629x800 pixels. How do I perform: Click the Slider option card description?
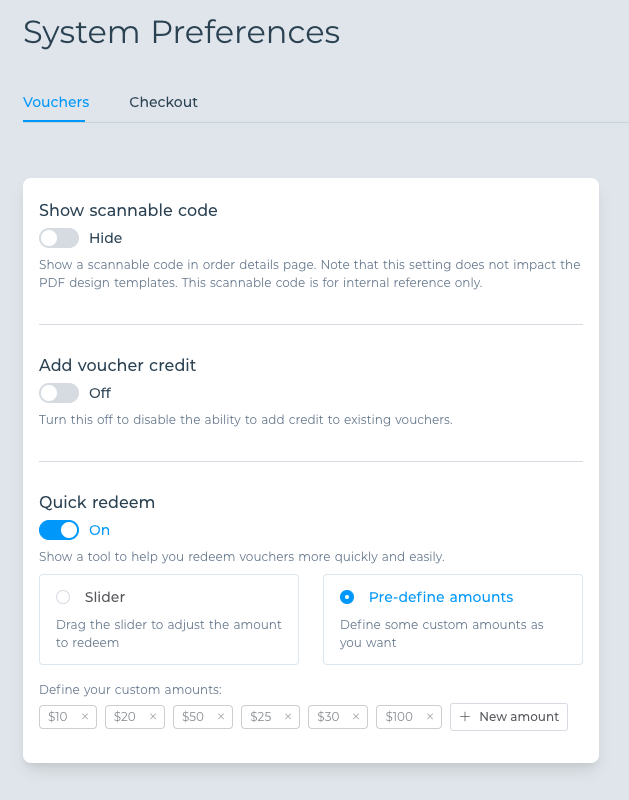[169, 634]
